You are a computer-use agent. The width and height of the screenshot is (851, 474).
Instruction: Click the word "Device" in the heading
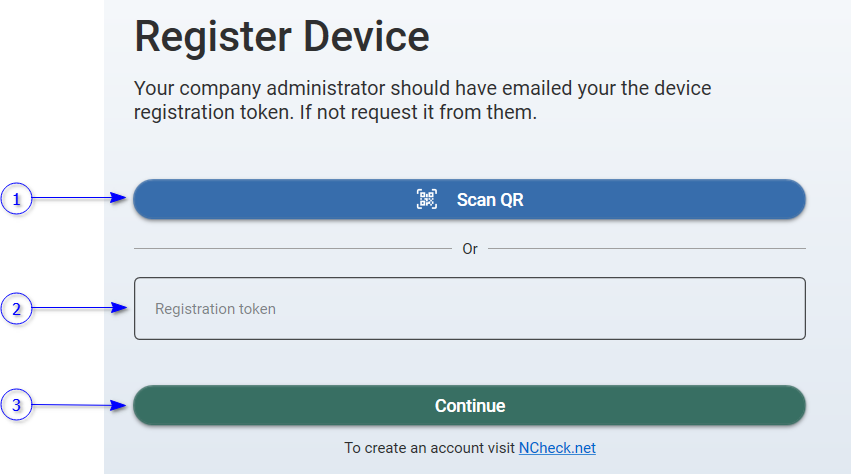[x=366, y=37]
